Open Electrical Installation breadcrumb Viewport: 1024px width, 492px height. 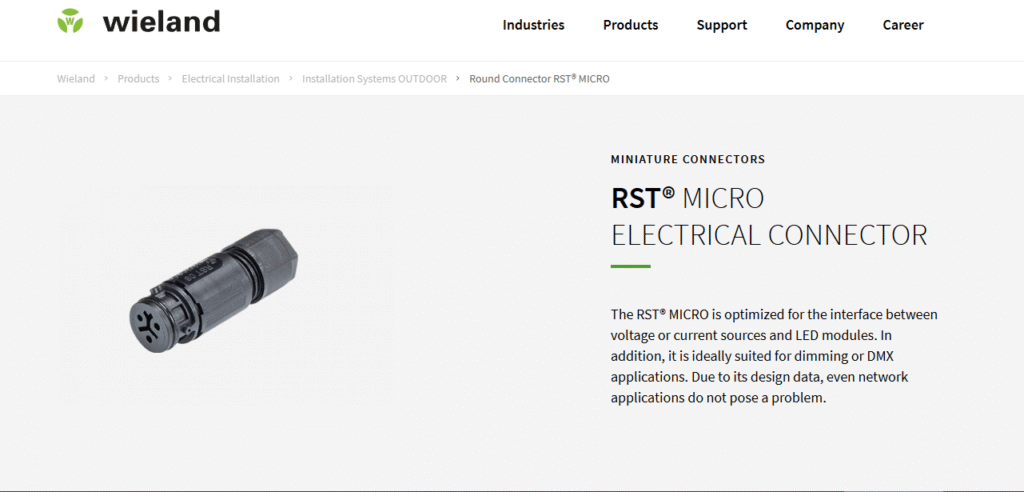(x=231, y=78)
